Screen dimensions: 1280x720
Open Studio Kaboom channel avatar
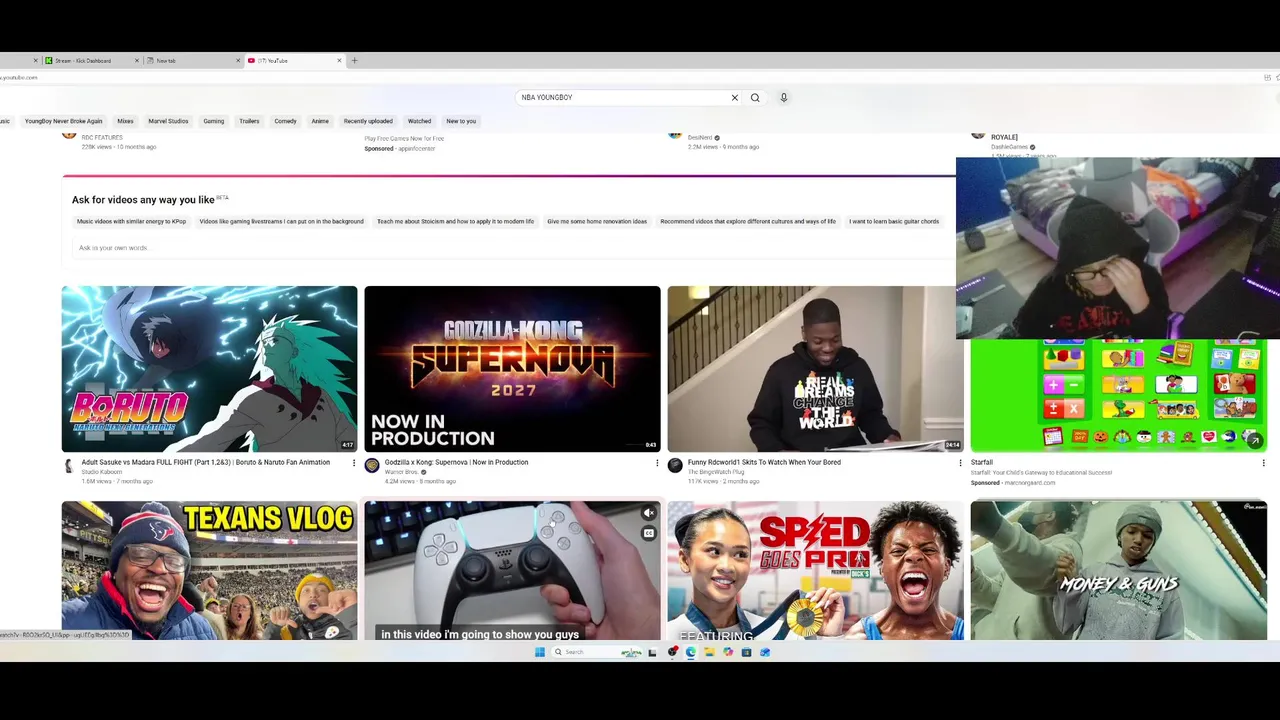click(69, 466)
